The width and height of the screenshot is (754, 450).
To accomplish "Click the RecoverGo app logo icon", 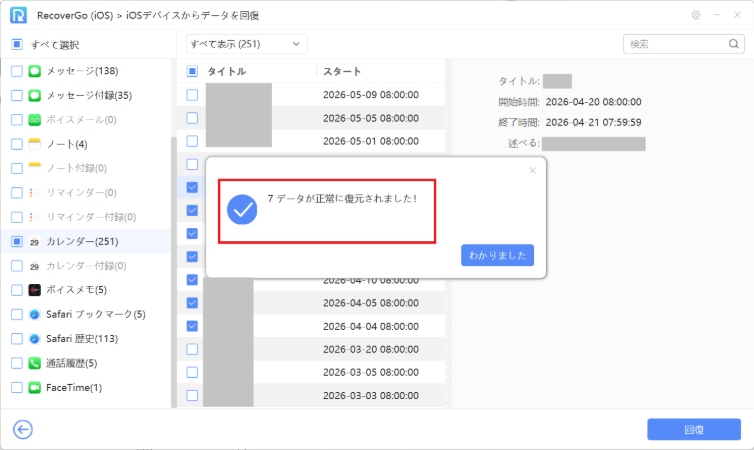I will pos(18,15).
